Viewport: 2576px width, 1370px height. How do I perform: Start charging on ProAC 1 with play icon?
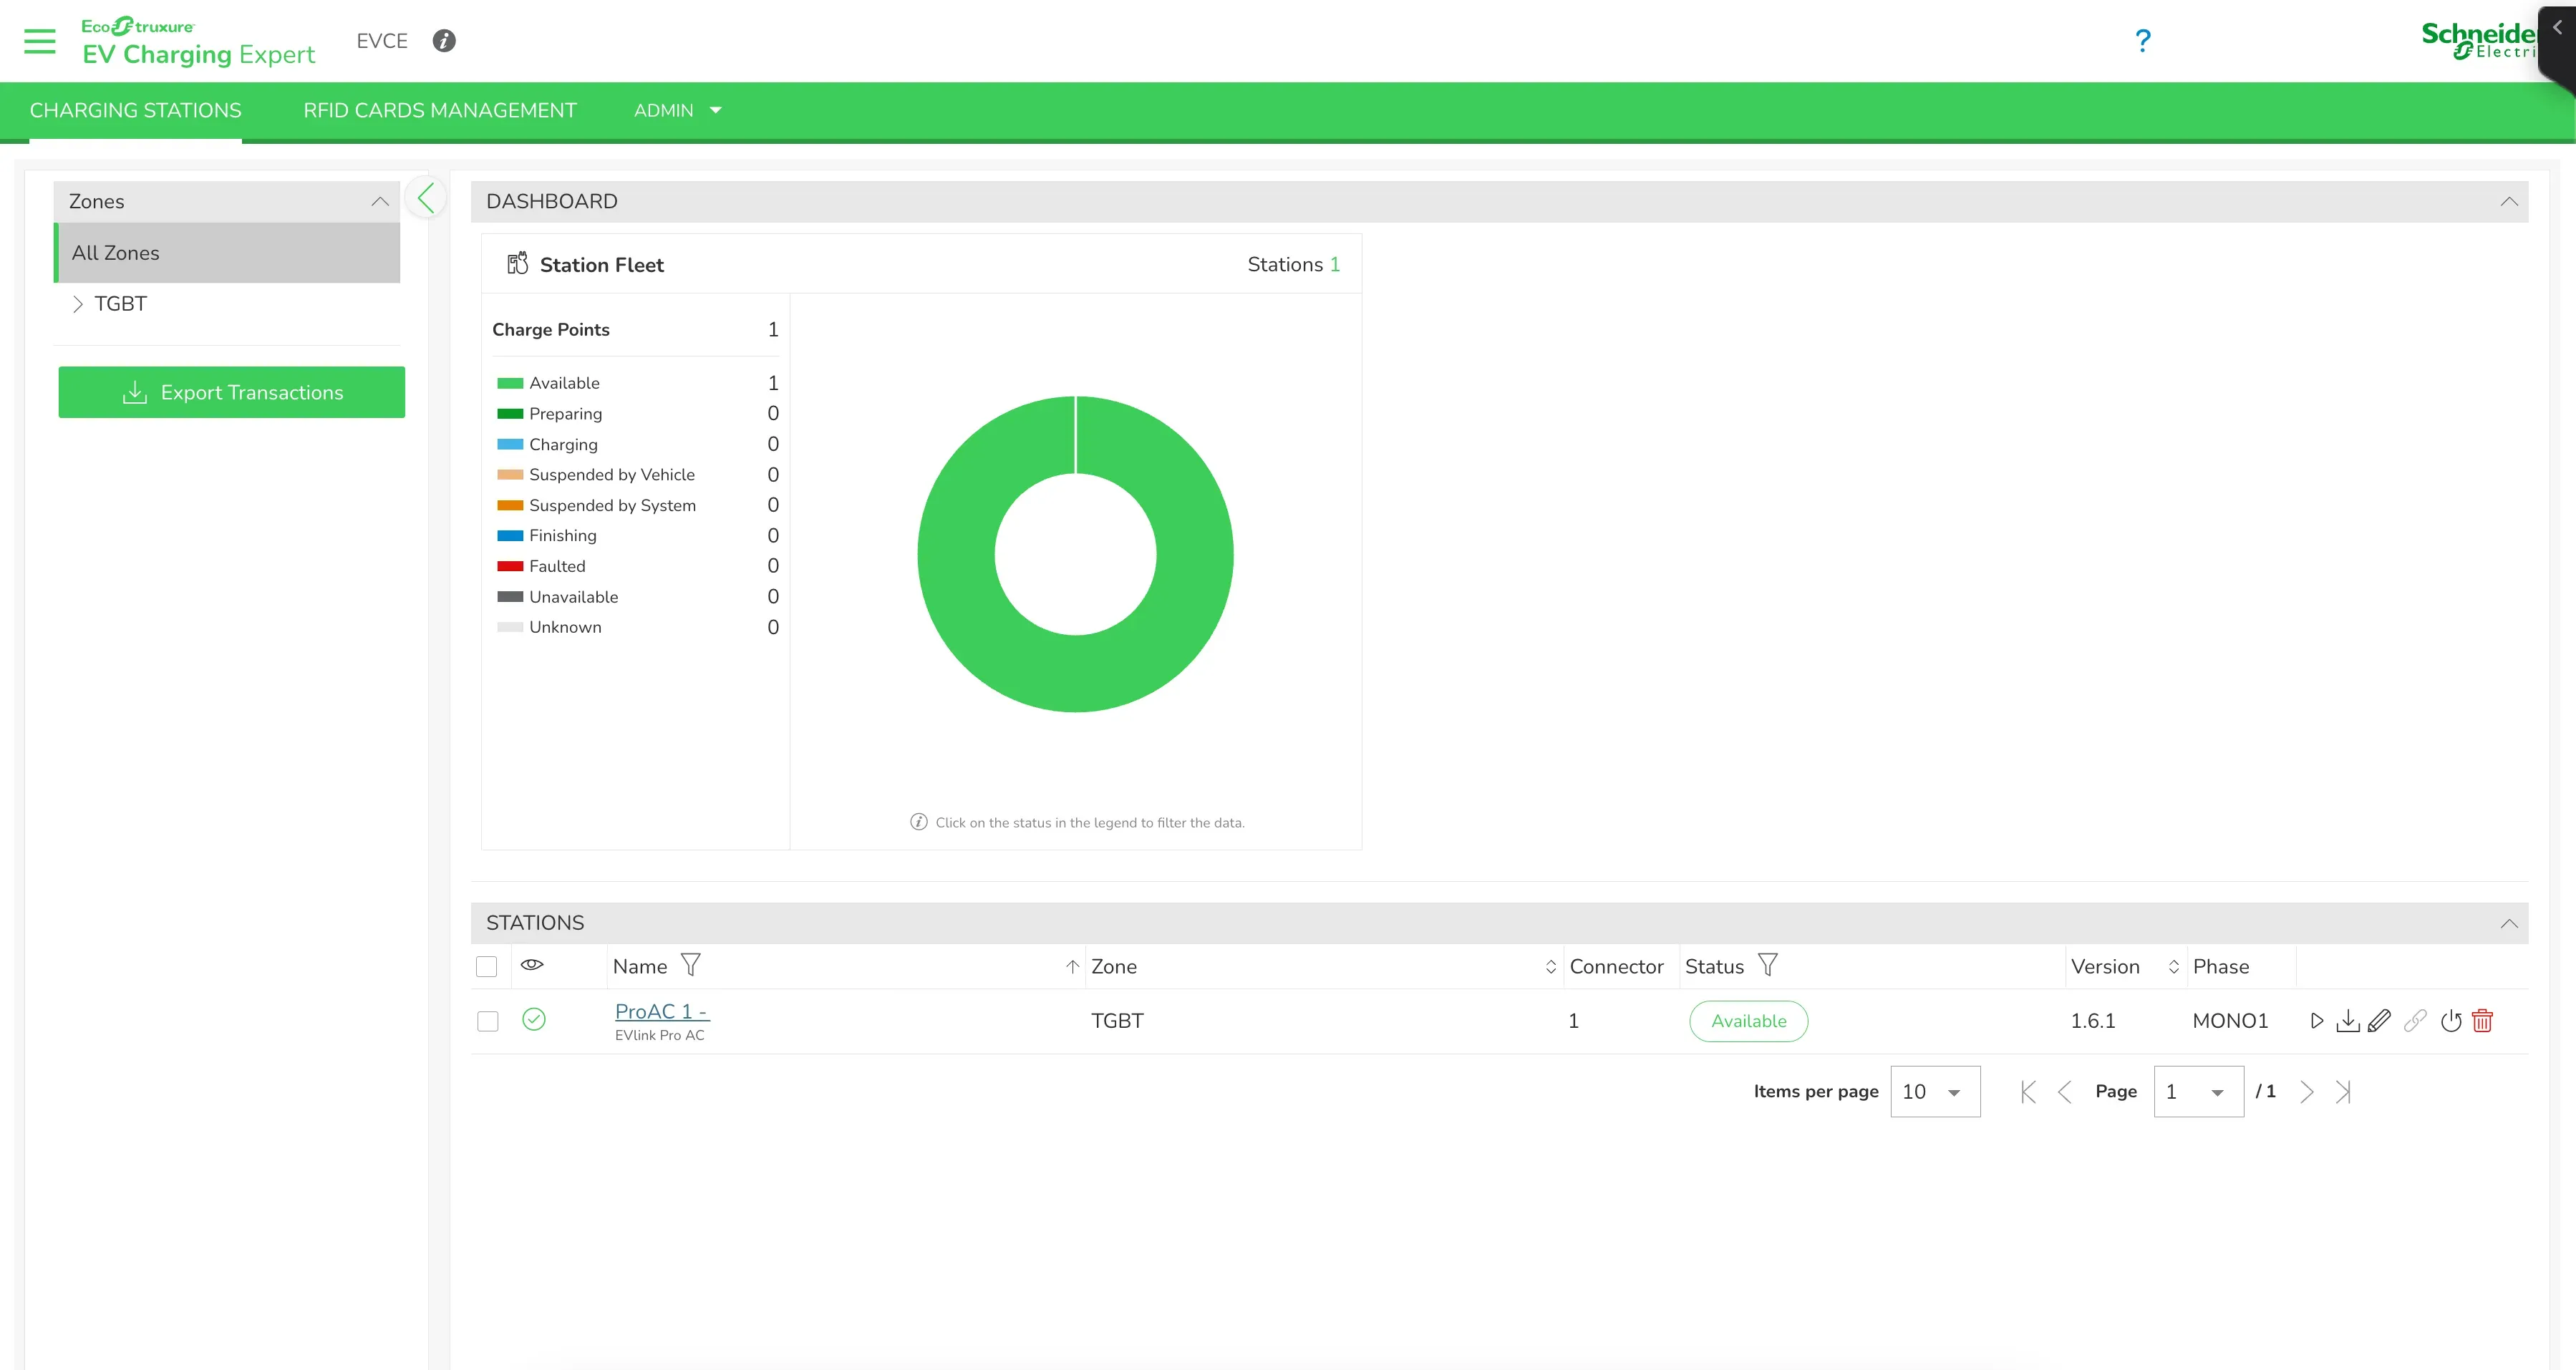point(2316,1021)
